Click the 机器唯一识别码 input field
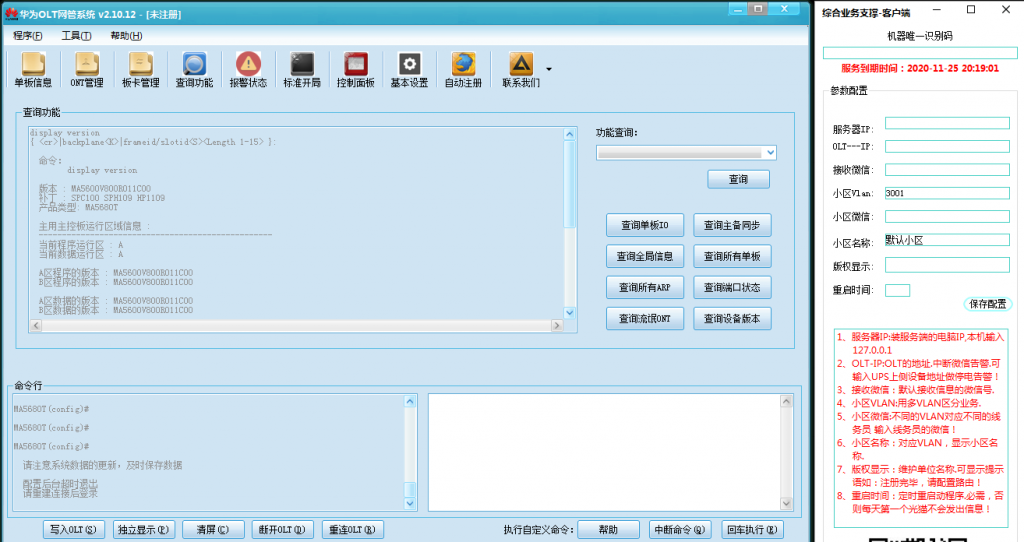1024x542 pixels. point(920,53)
